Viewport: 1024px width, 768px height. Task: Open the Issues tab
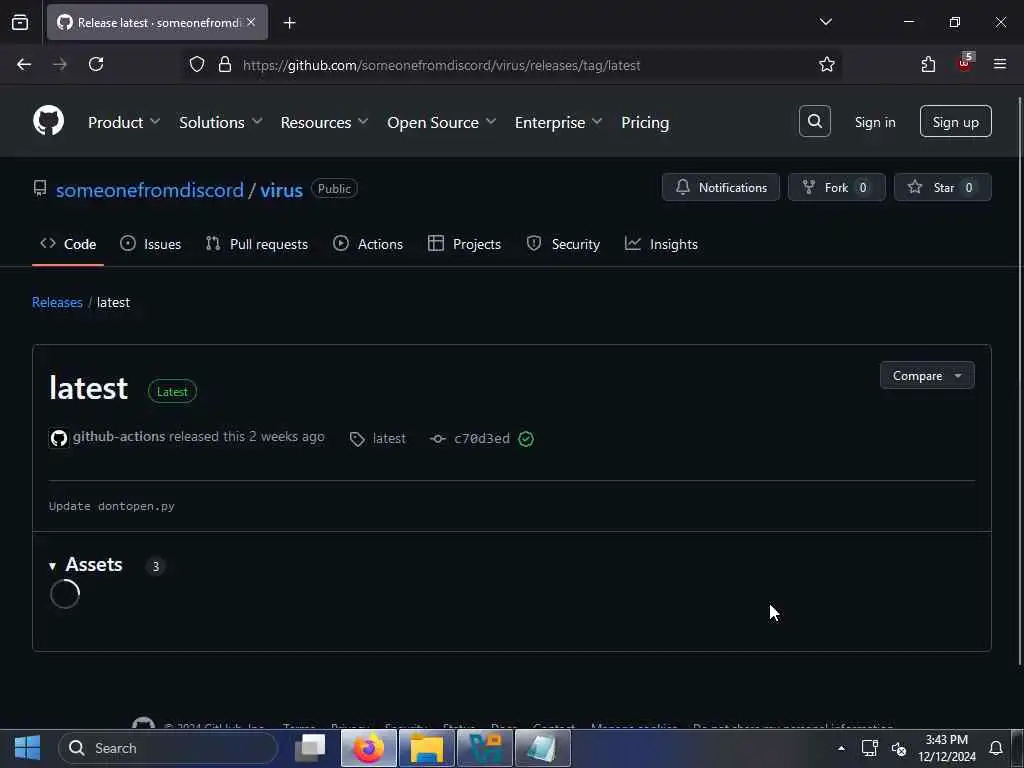pyautogui.click(x=151, y=244)
